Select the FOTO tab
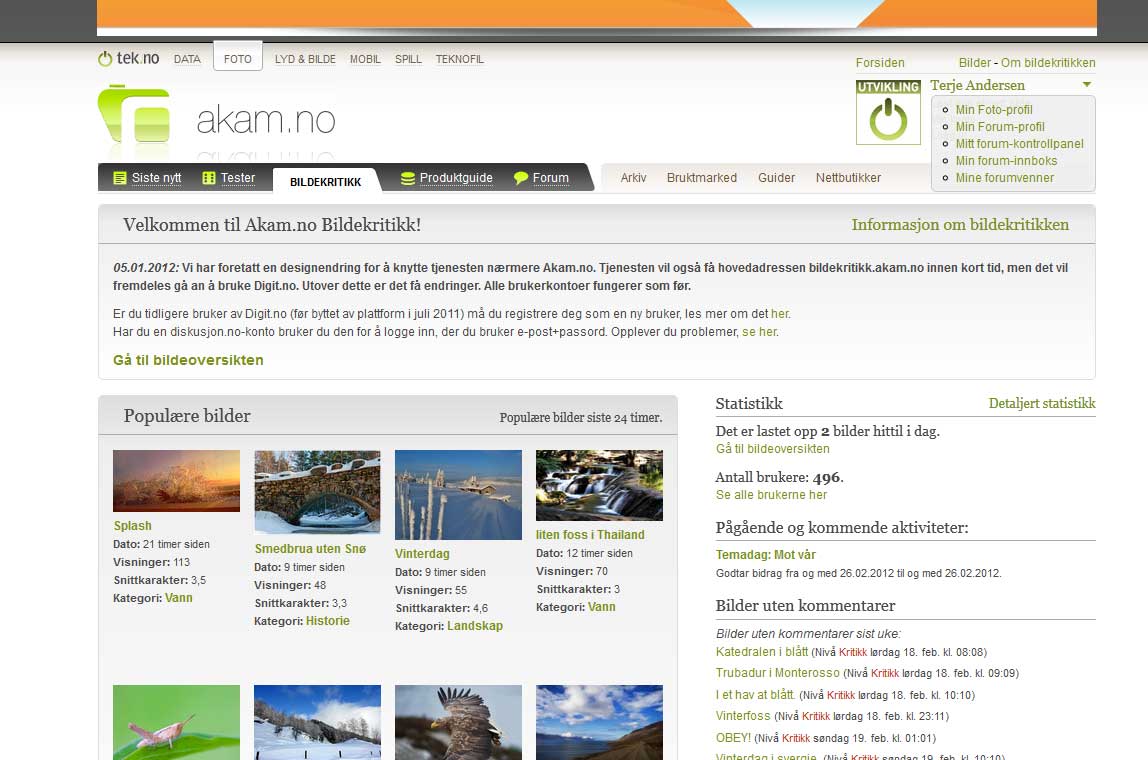1148x760 pixels. point(238,58)
